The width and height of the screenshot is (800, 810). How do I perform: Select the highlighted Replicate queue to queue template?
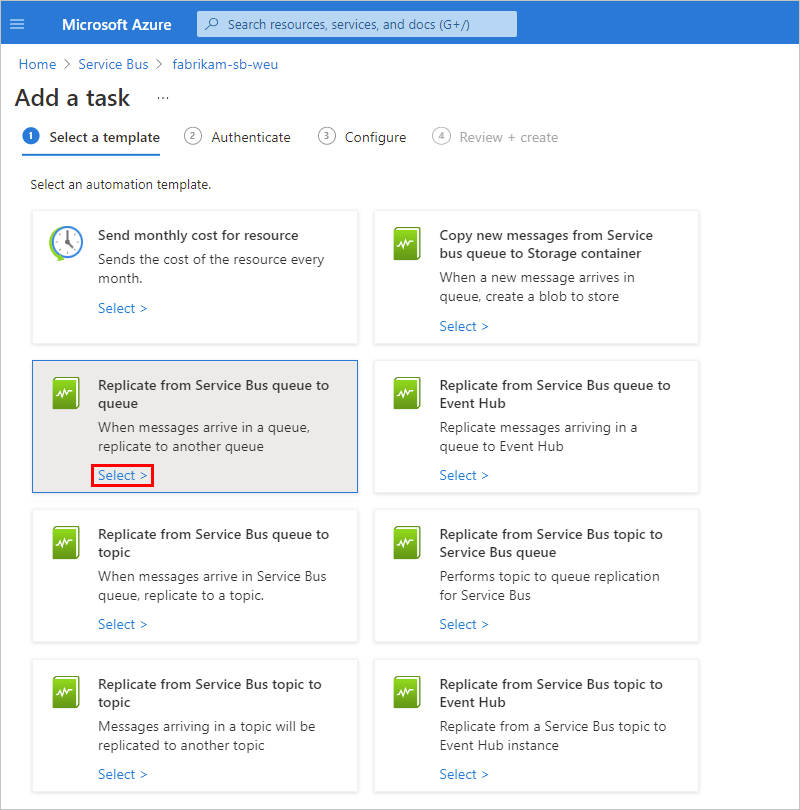pyautogui.click(x=122, y=475)
